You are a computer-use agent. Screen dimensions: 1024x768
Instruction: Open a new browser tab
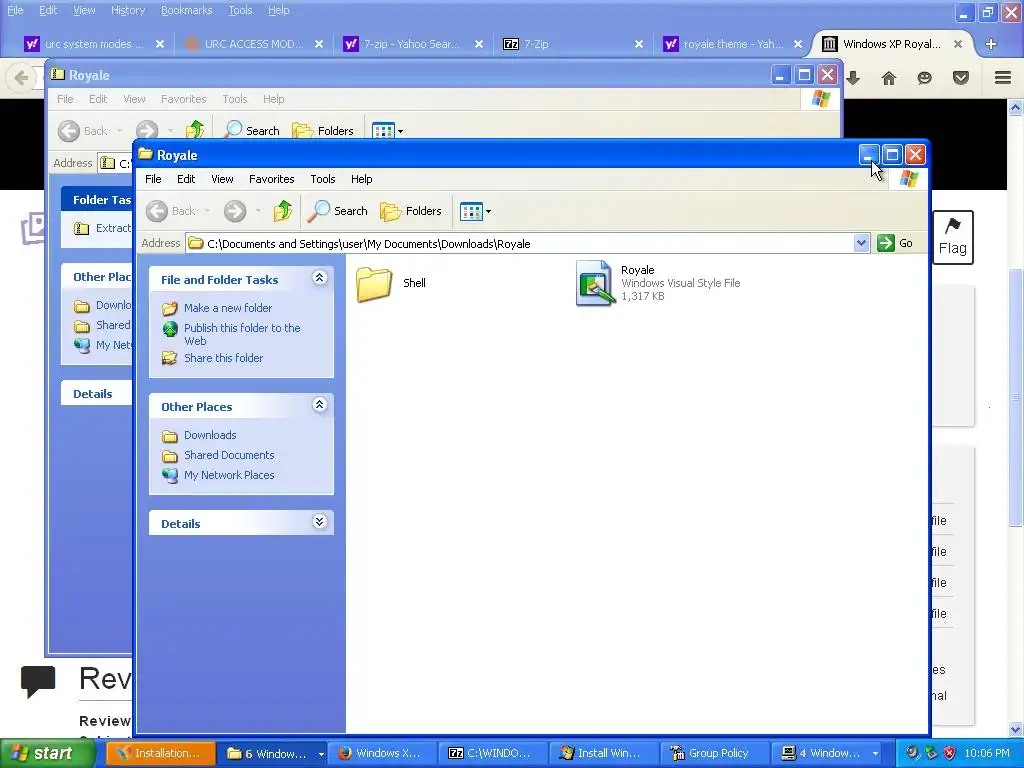click(991, 44)
